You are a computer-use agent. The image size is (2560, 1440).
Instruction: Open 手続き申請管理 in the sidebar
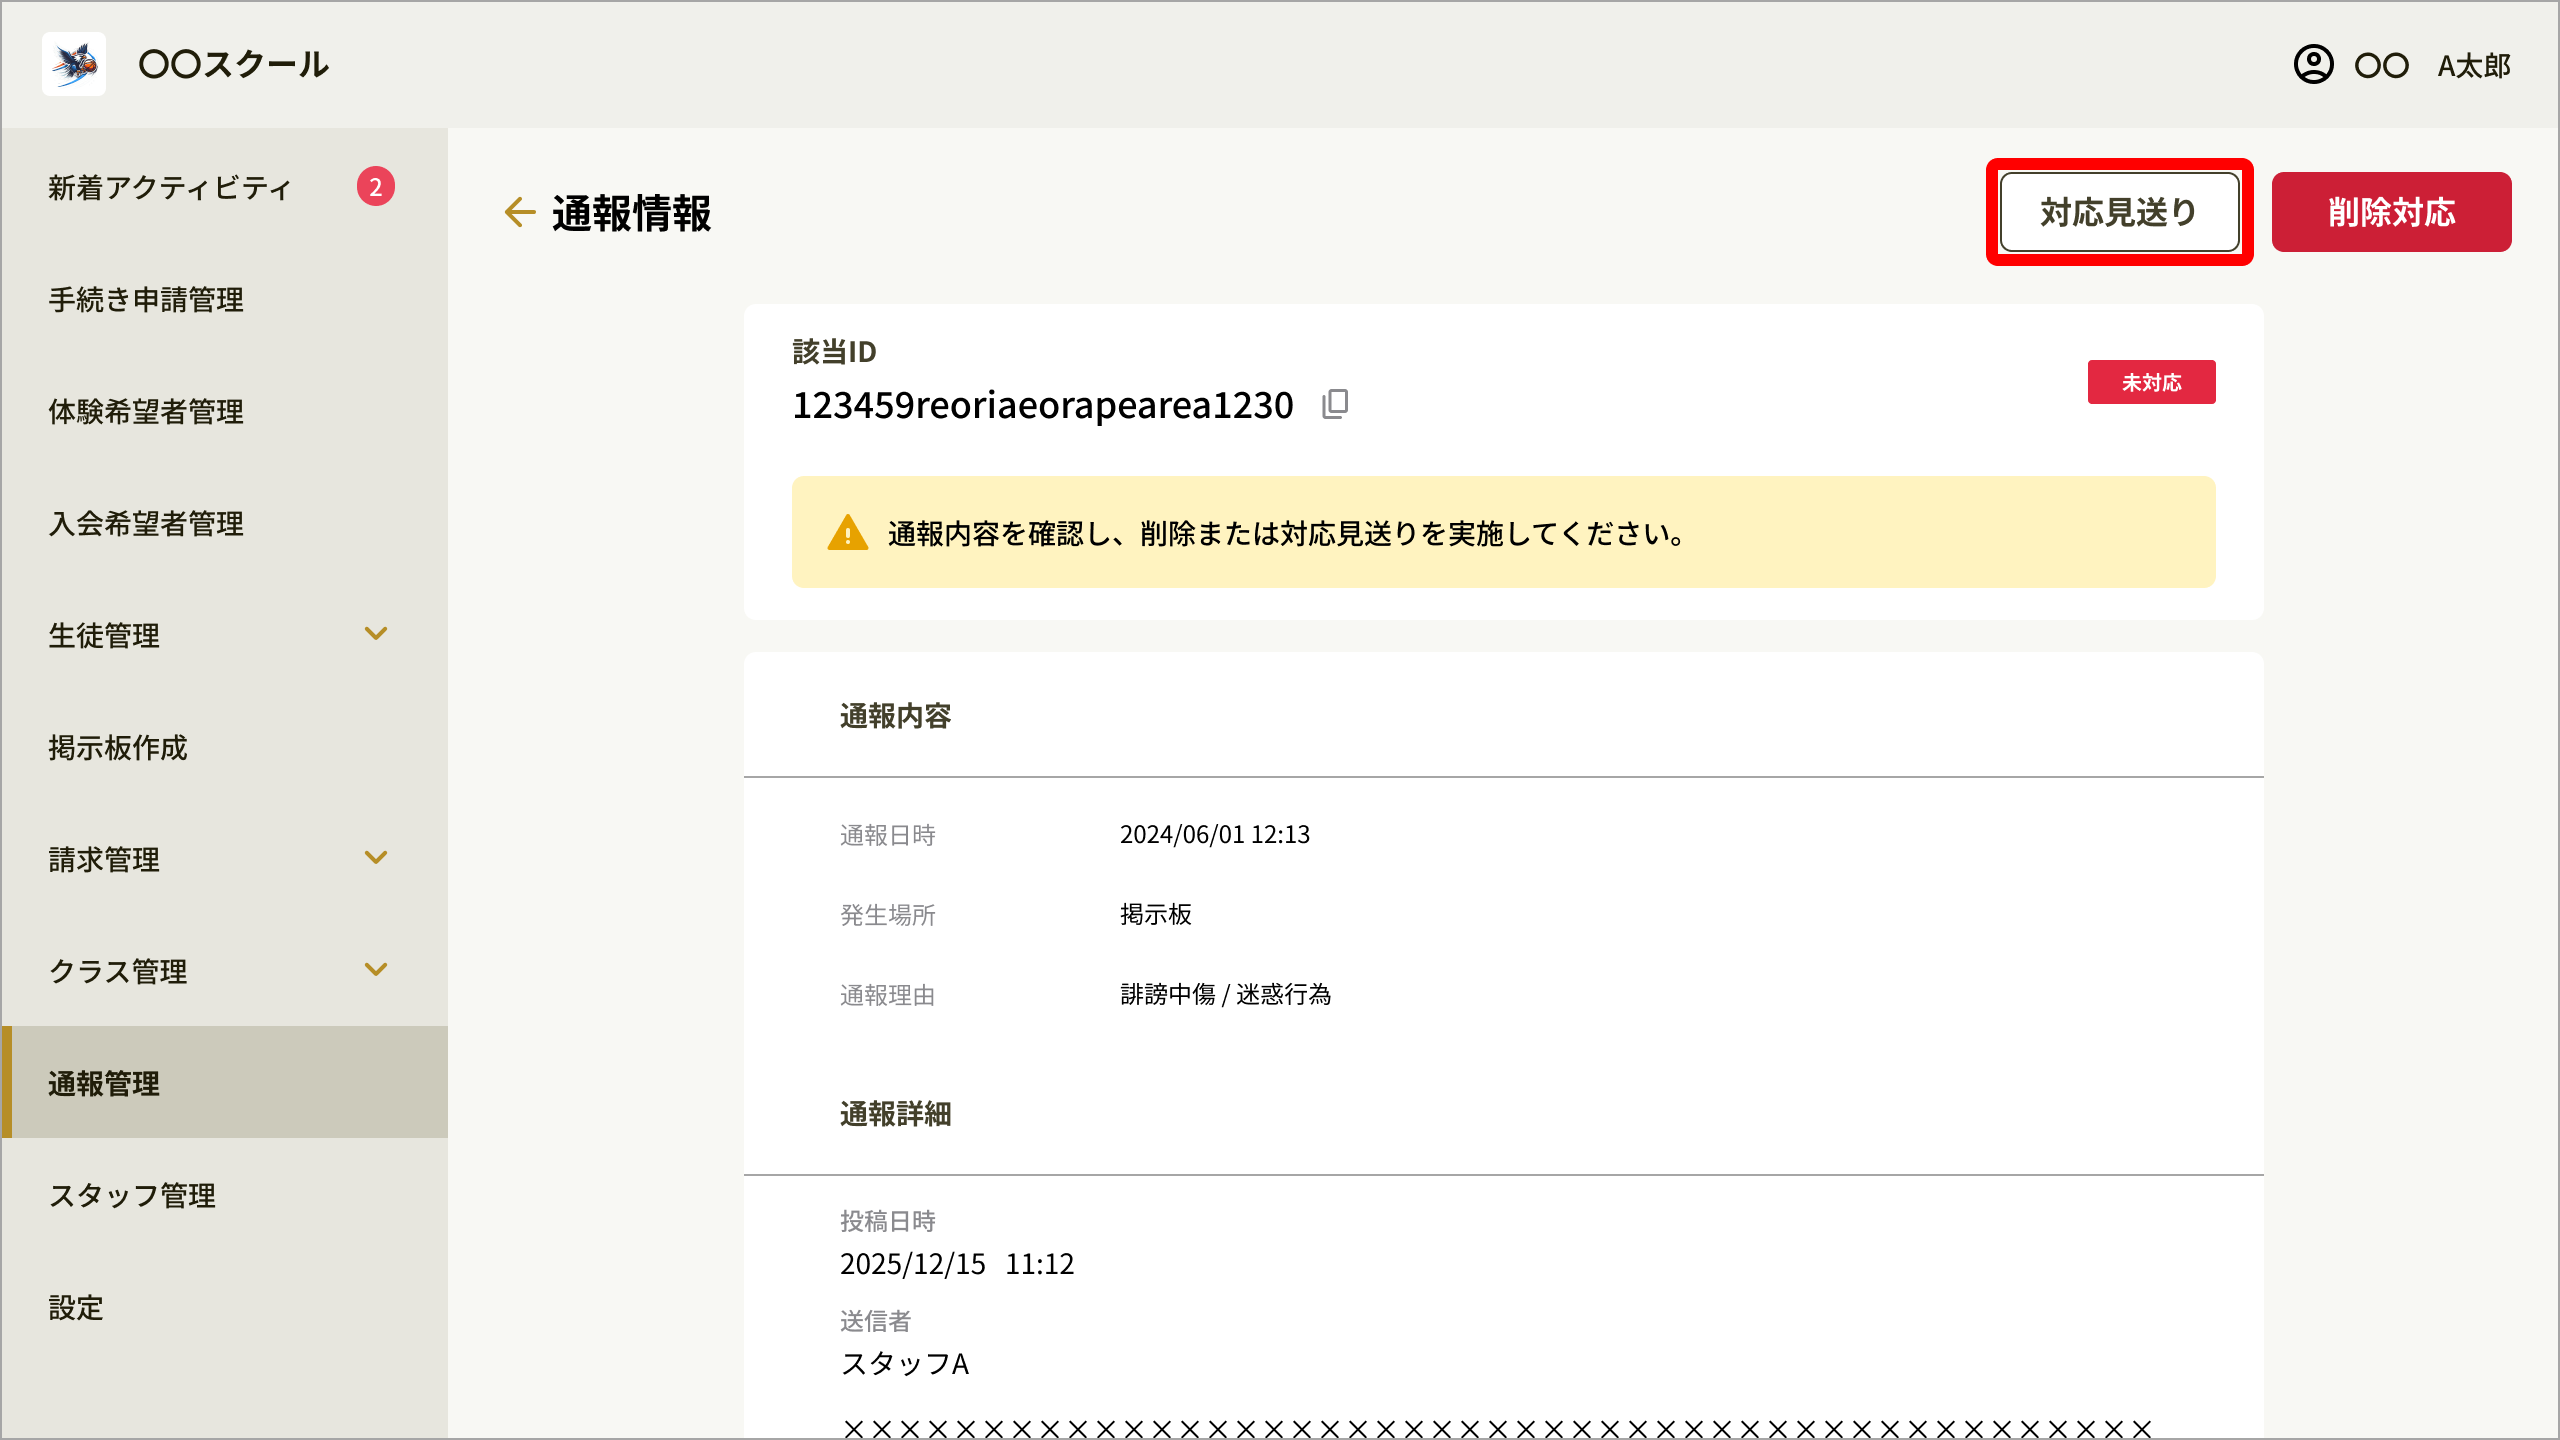pos(224,299)
